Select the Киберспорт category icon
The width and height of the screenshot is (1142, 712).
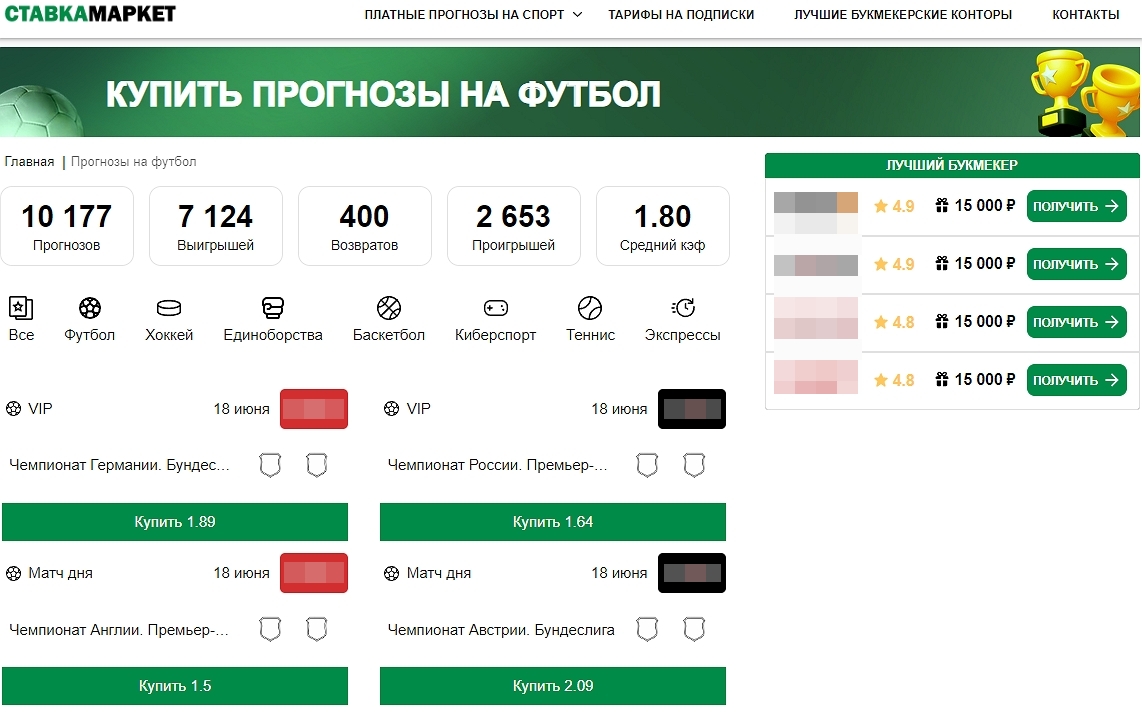pyautogui.click(x=494, y=310)
